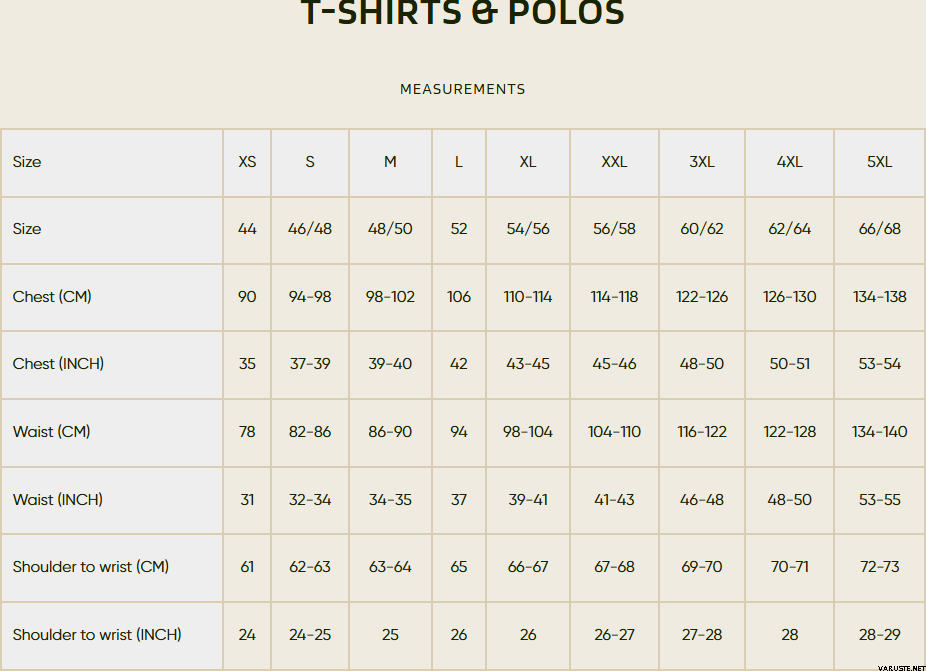Click the T-SHIRTS & POLOS heading
Screen dimensions: 926x671
coord(462,13)
